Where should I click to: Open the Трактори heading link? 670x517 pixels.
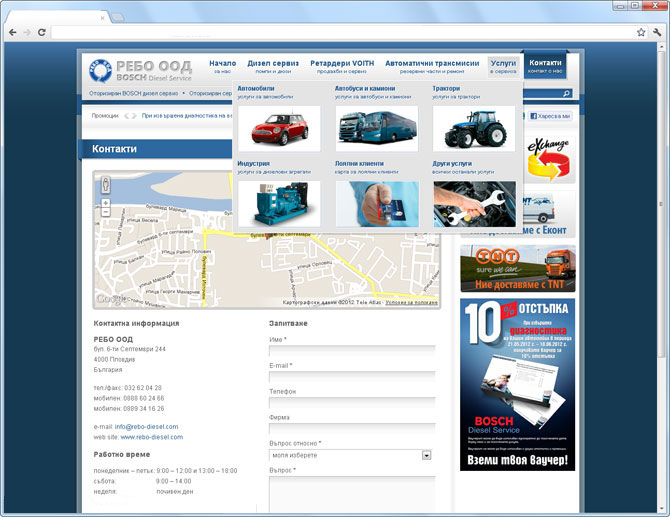pyautogui.click(x=446, y=88)
